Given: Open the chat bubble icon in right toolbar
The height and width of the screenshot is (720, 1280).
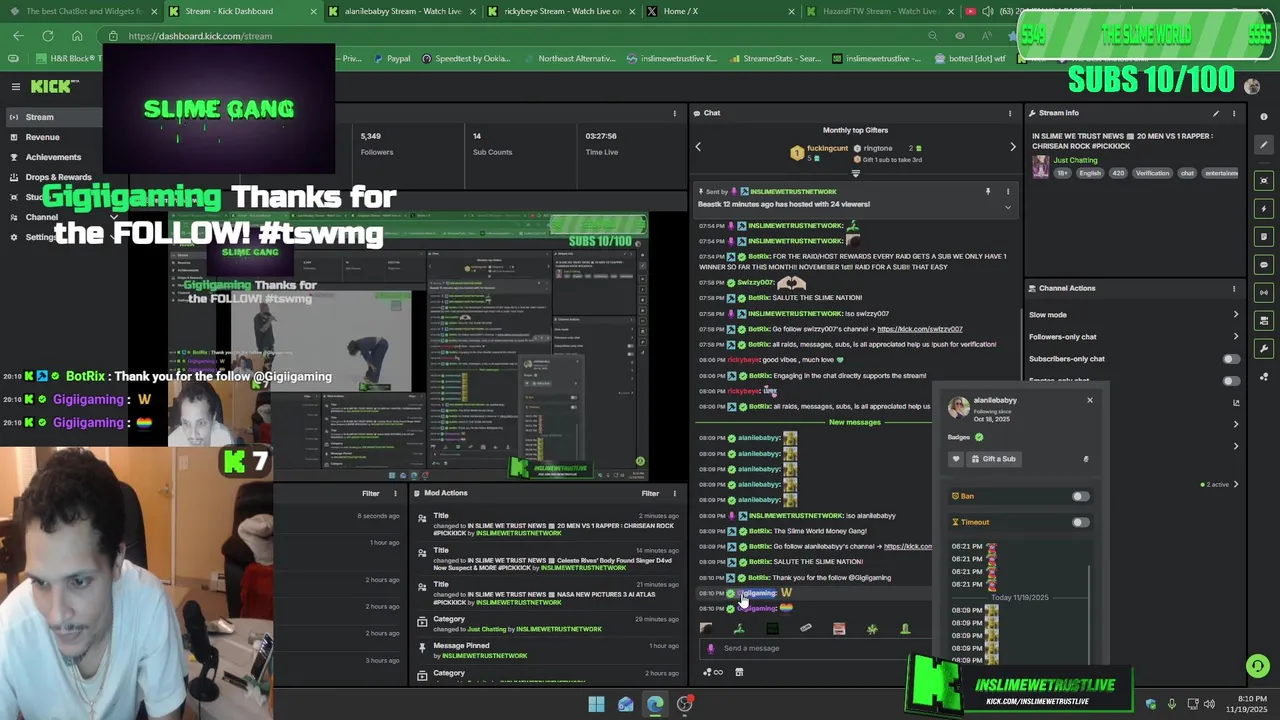Looking at the screenshot, I should (x=1264, y=265).
